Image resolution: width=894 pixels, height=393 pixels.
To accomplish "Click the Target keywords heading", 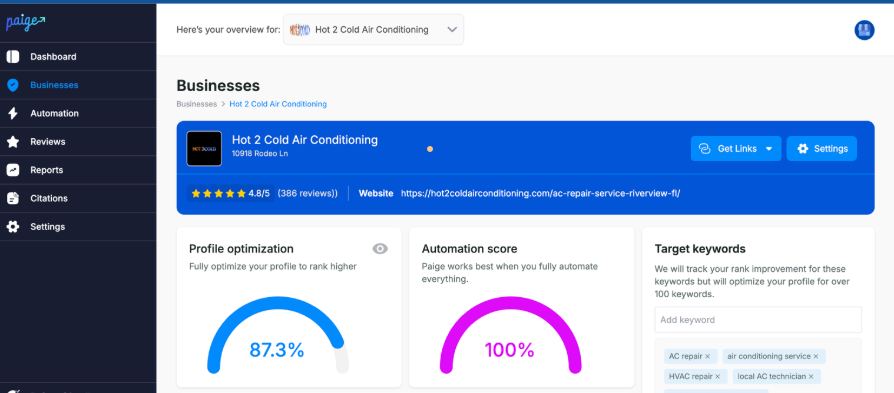I will point(700,249).
